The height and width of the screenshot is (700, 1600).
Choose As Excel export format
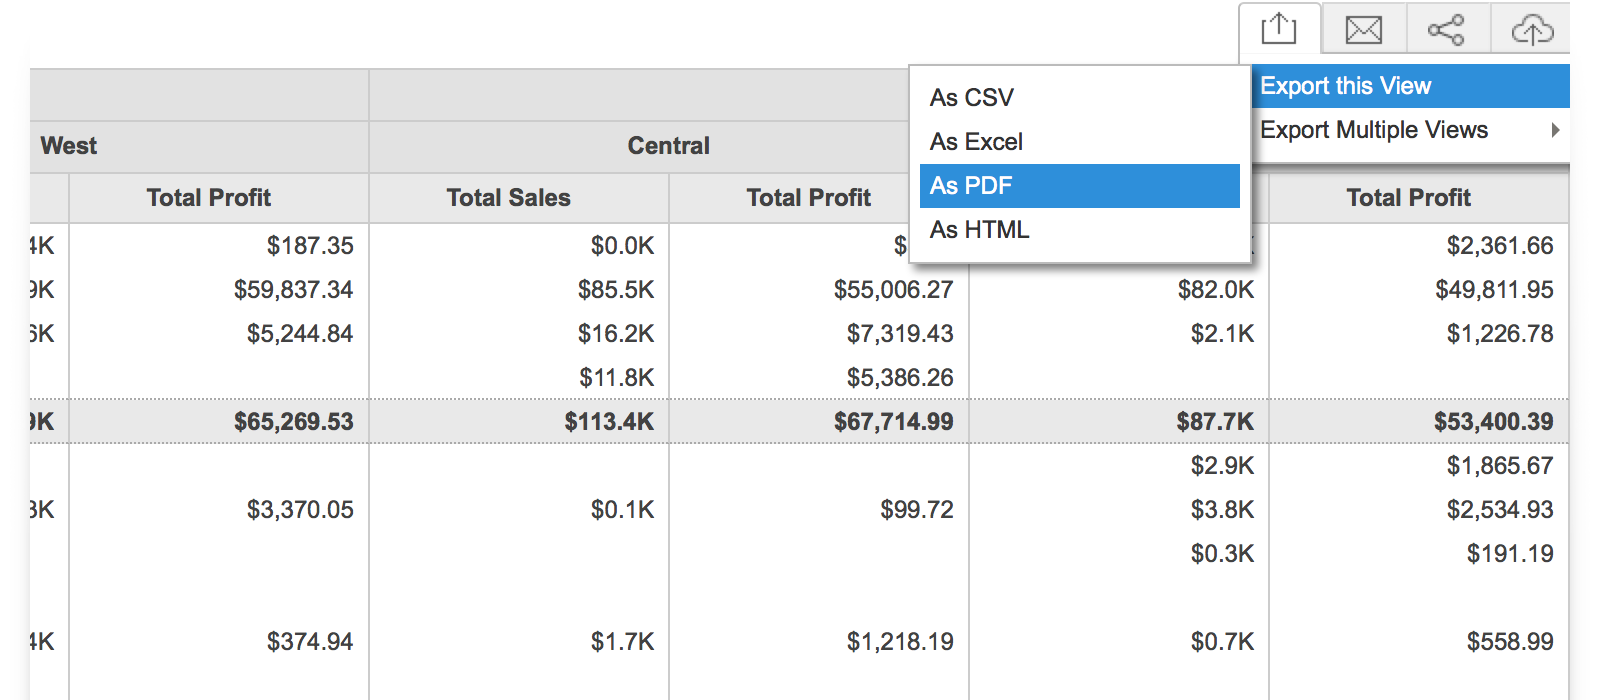pyautogui.click(x=976, y=142)
